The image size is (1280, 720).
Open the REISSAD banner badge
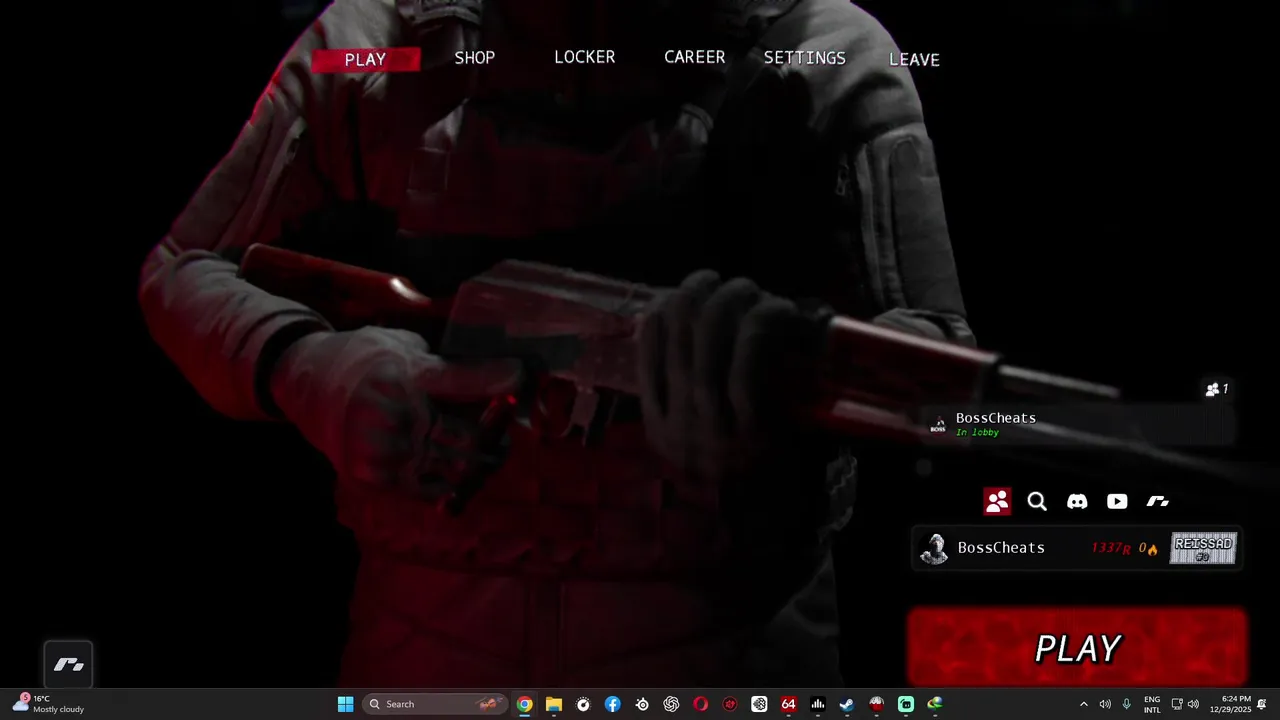click(1204, 549)
